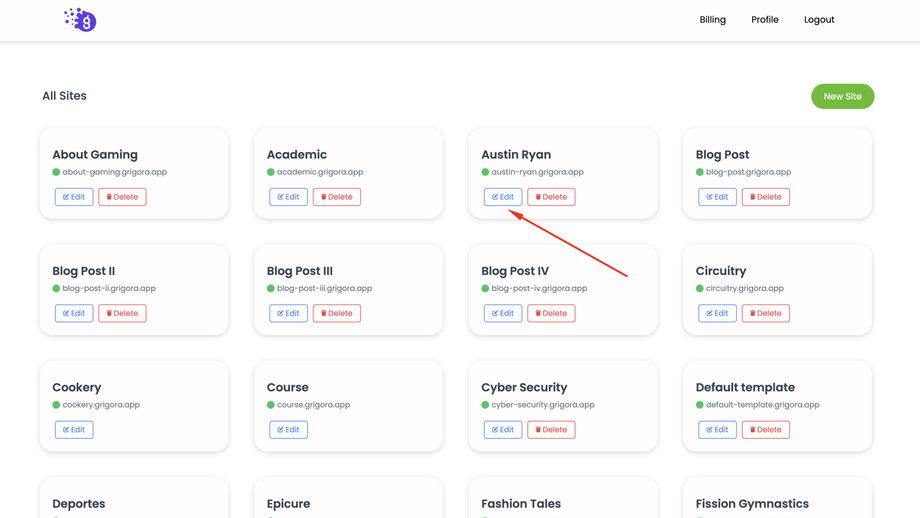This screenshot has width=920, height=518.
Task: Log out via the Logout link
Action: point(818,20)
